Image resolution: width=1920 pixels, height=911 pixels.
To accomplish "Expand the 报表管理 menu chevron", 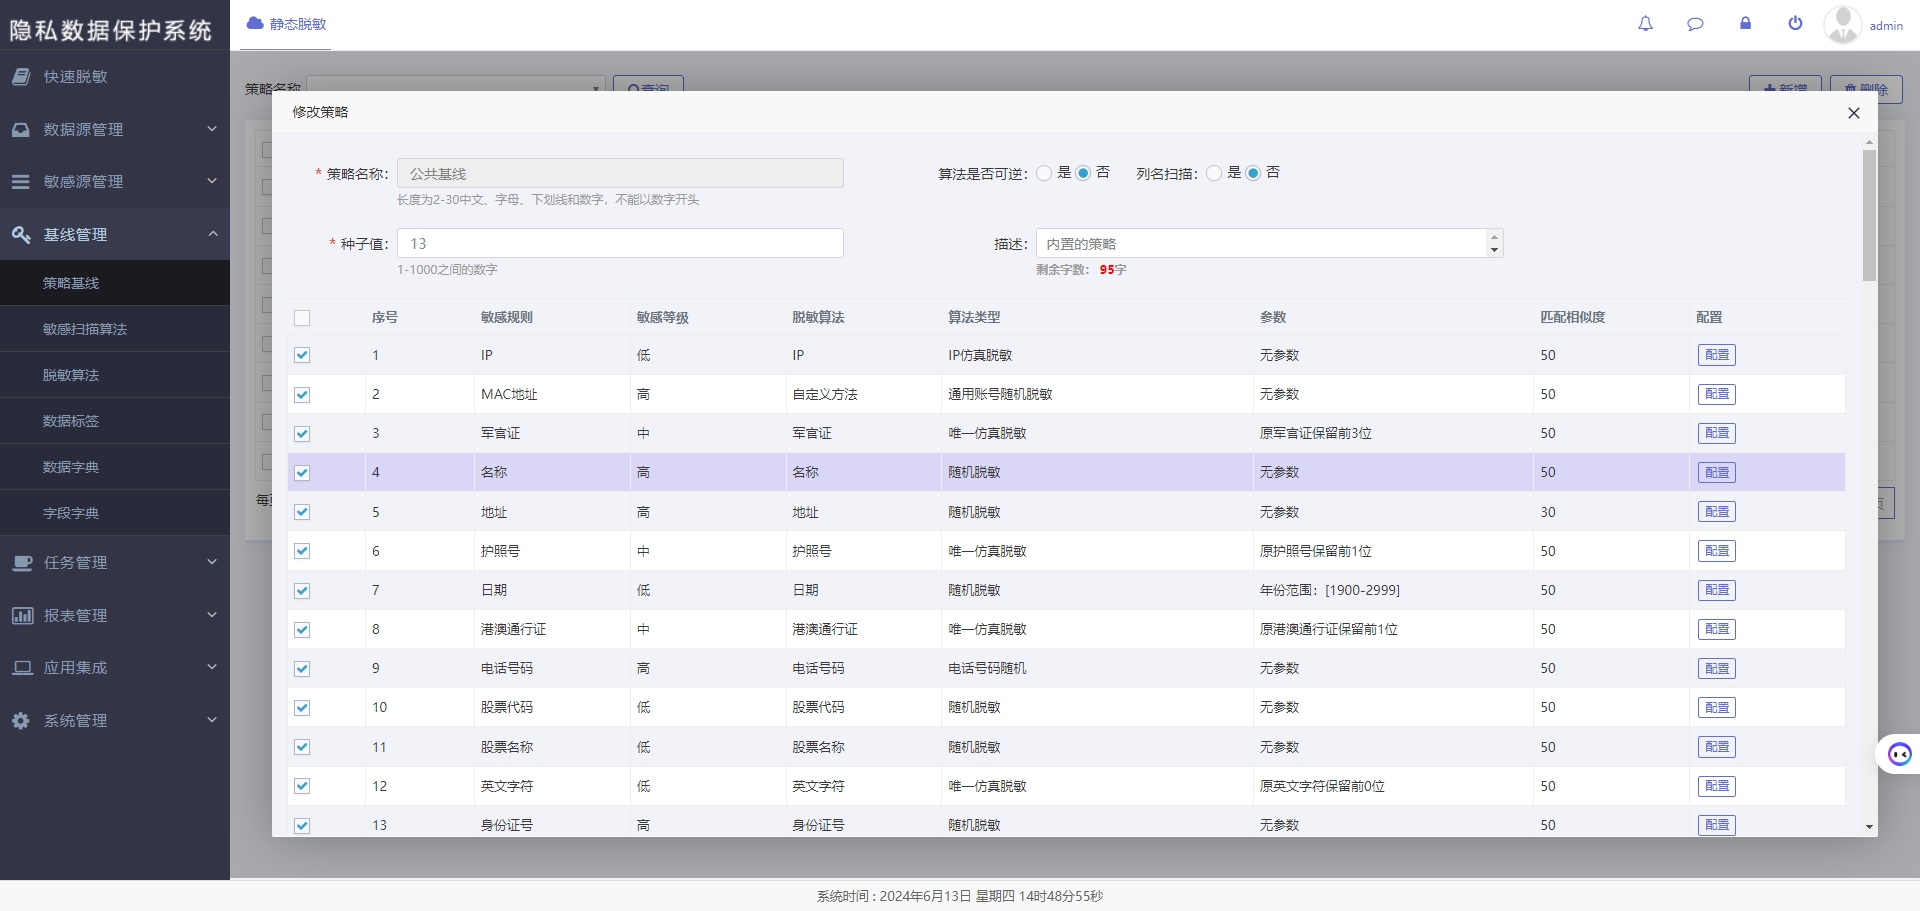I will [212, 615].
